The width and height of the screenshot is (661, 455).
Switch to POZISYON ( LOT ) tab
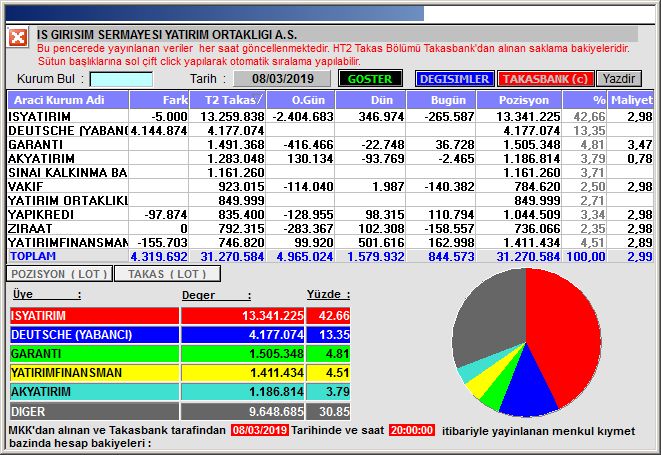pyautogui.click(x=59, y=274)
